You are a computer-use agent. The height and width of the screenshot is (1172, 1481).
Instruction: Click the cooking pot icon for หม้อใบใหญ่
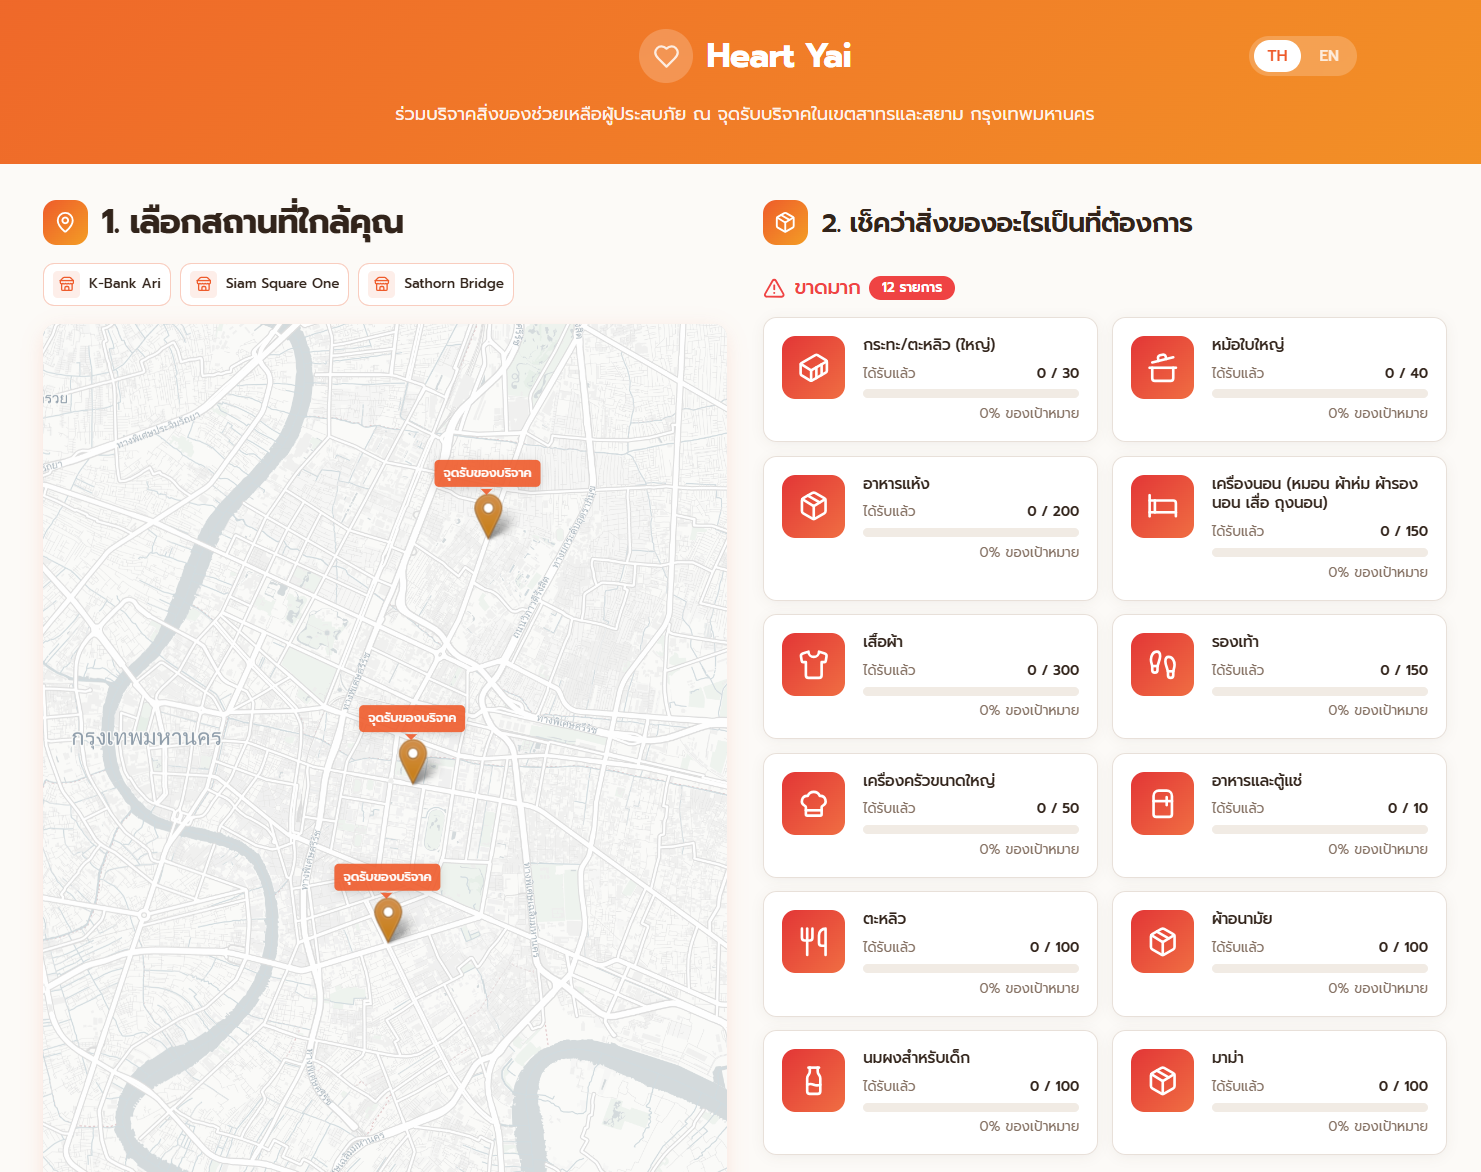[x=1162, y=368]
